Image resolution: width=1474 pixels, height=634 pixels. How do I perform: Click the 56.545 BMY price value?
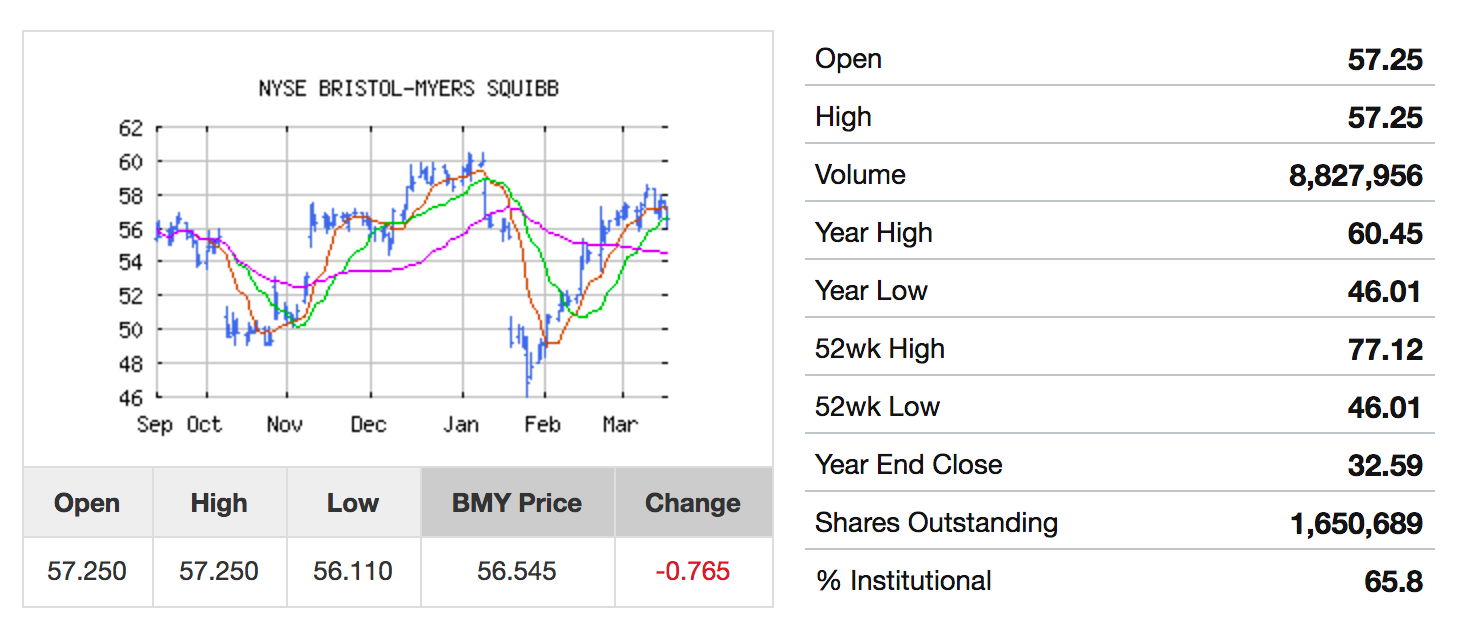pos(517,571)
